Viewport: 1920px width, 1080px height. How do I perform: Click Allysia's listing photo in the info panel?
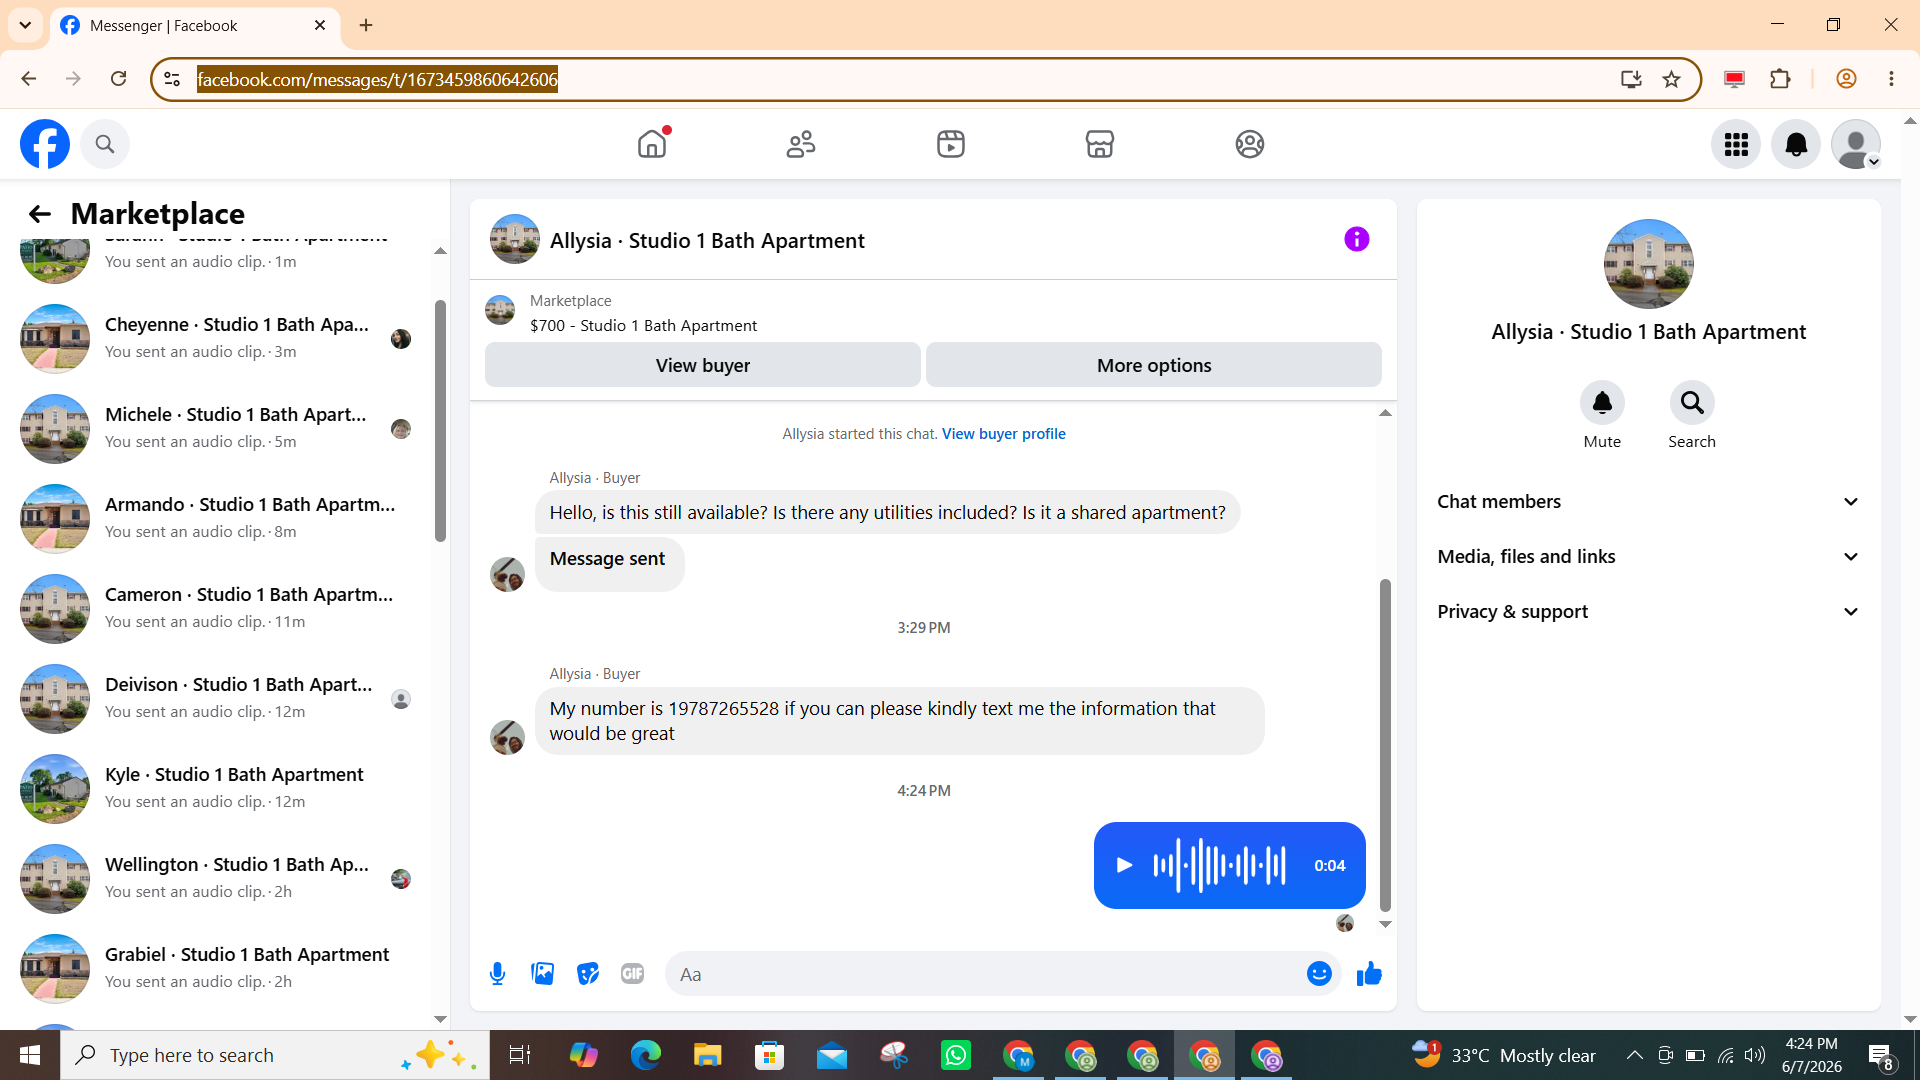(x=1648, y=264)
